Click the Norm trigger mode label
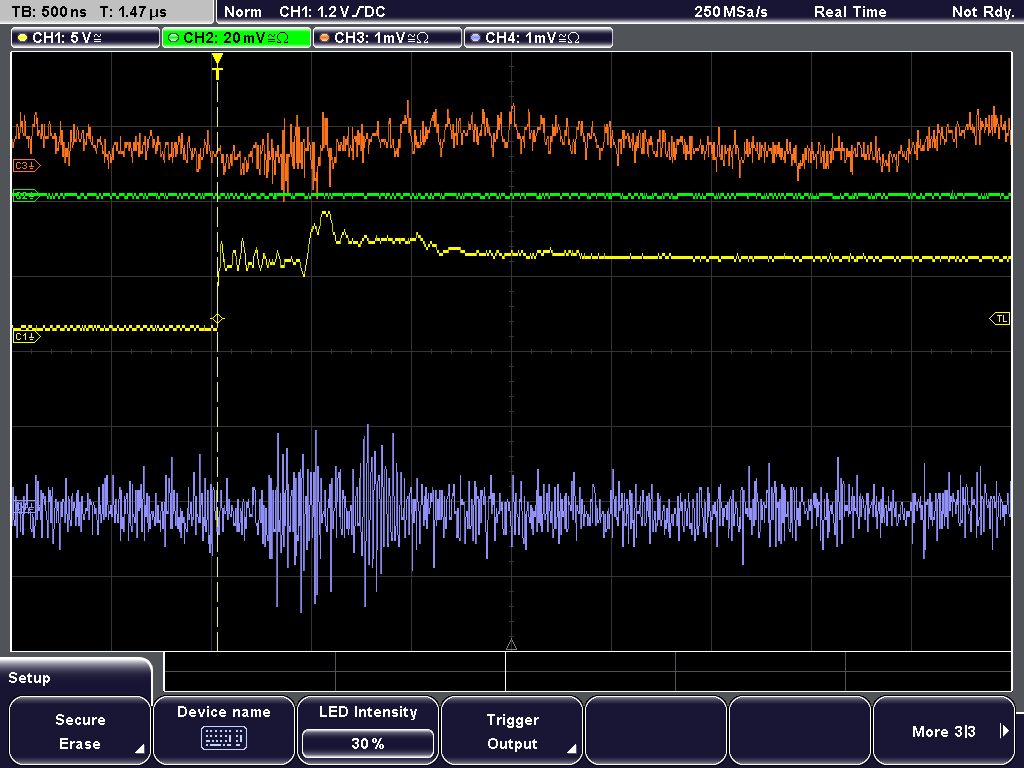The width and height of the screenshot is (1024, 768). pos(243,12)
